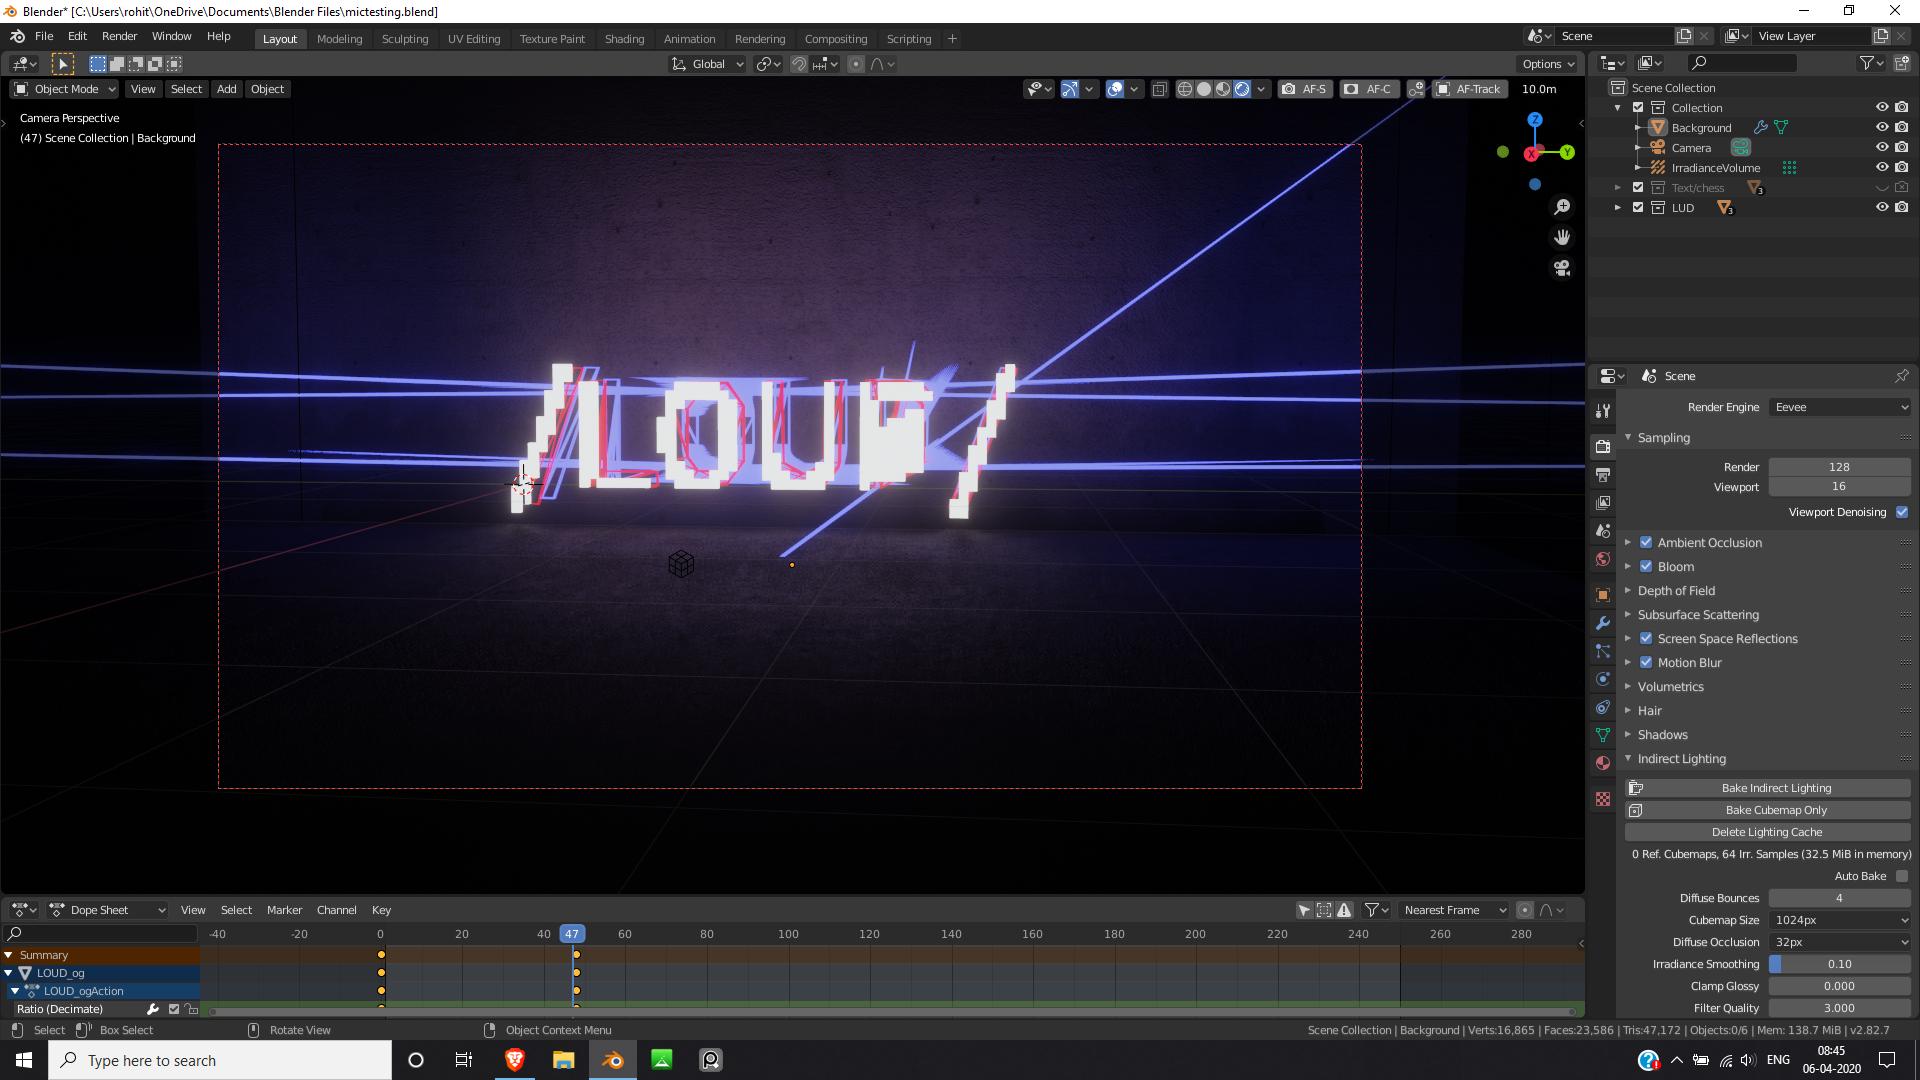Adjust Irradiance Smoothing slider
This screenshot has width=1920, height=1080.
[1840, 964]
